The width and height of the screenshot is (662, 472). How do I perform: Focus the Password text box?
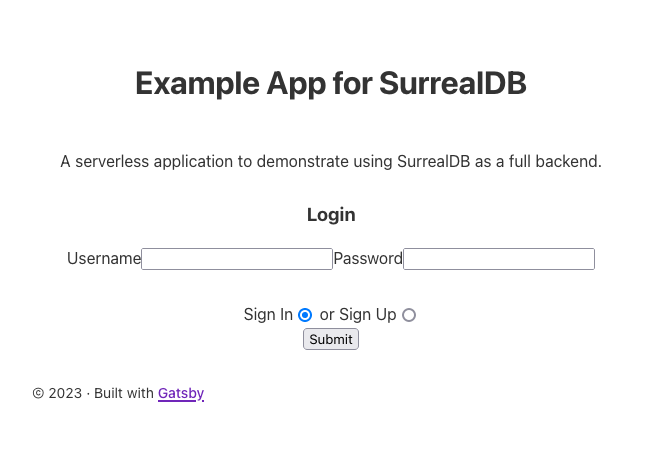coord(498,259)
